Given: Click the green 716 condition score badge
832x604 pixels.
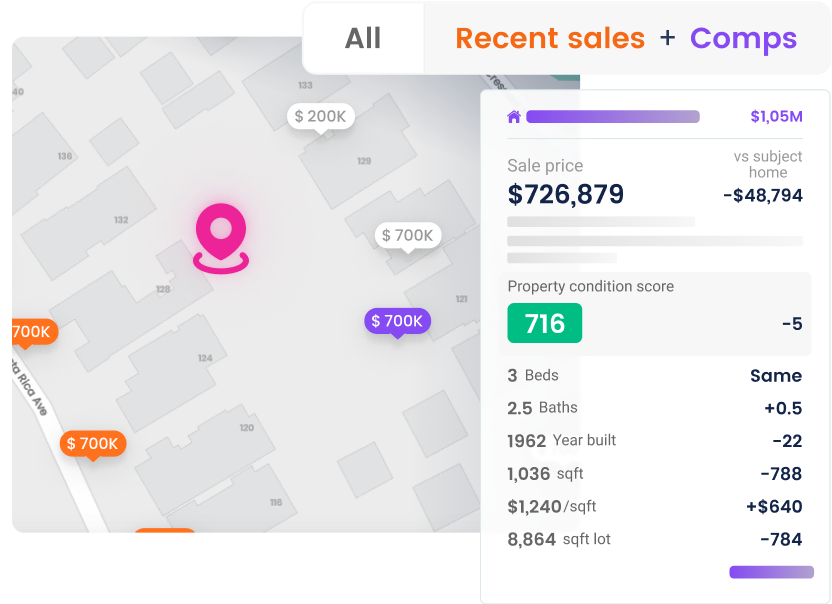Looking at the screenshot, I should 544,323.
